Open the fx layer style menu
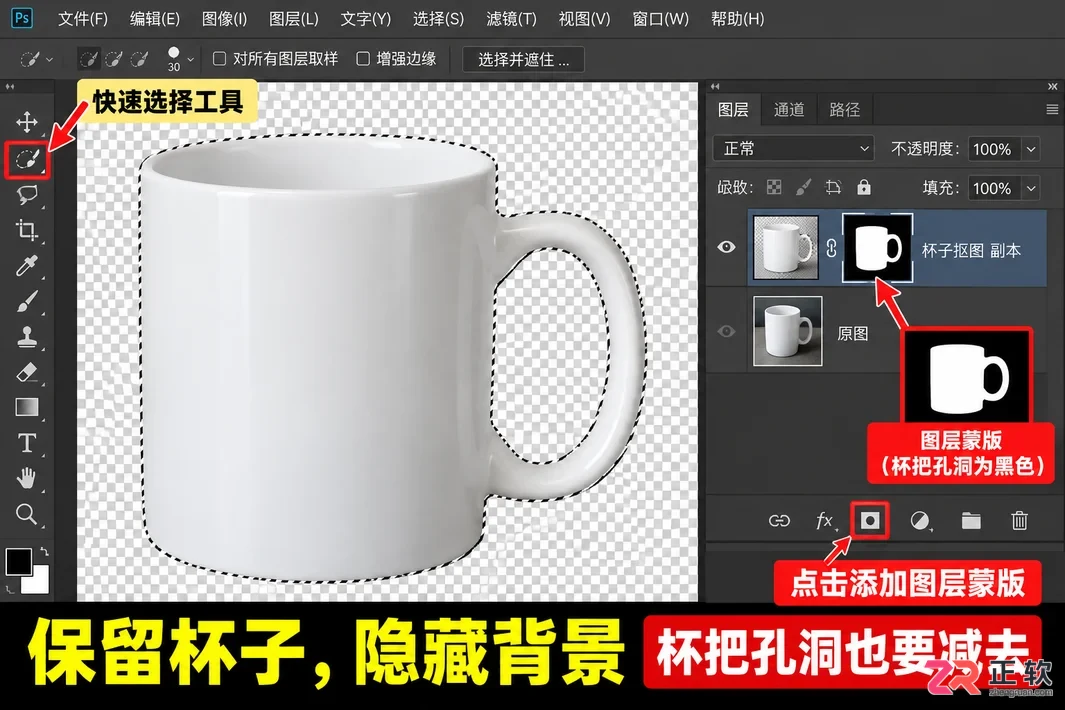This screenshot has width=1065, height=710. click(825, 521)
